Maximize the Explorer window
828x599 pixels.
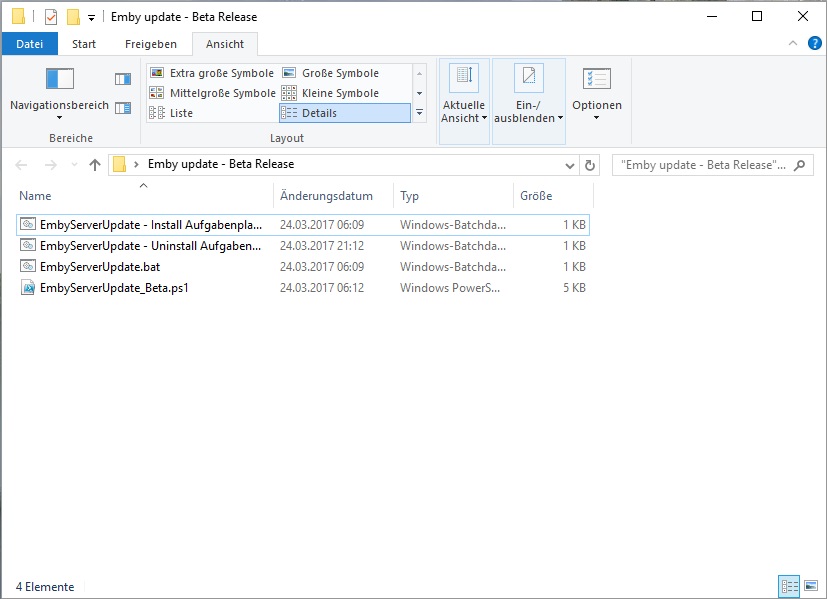pyautogui.click(x=757, y=16)
